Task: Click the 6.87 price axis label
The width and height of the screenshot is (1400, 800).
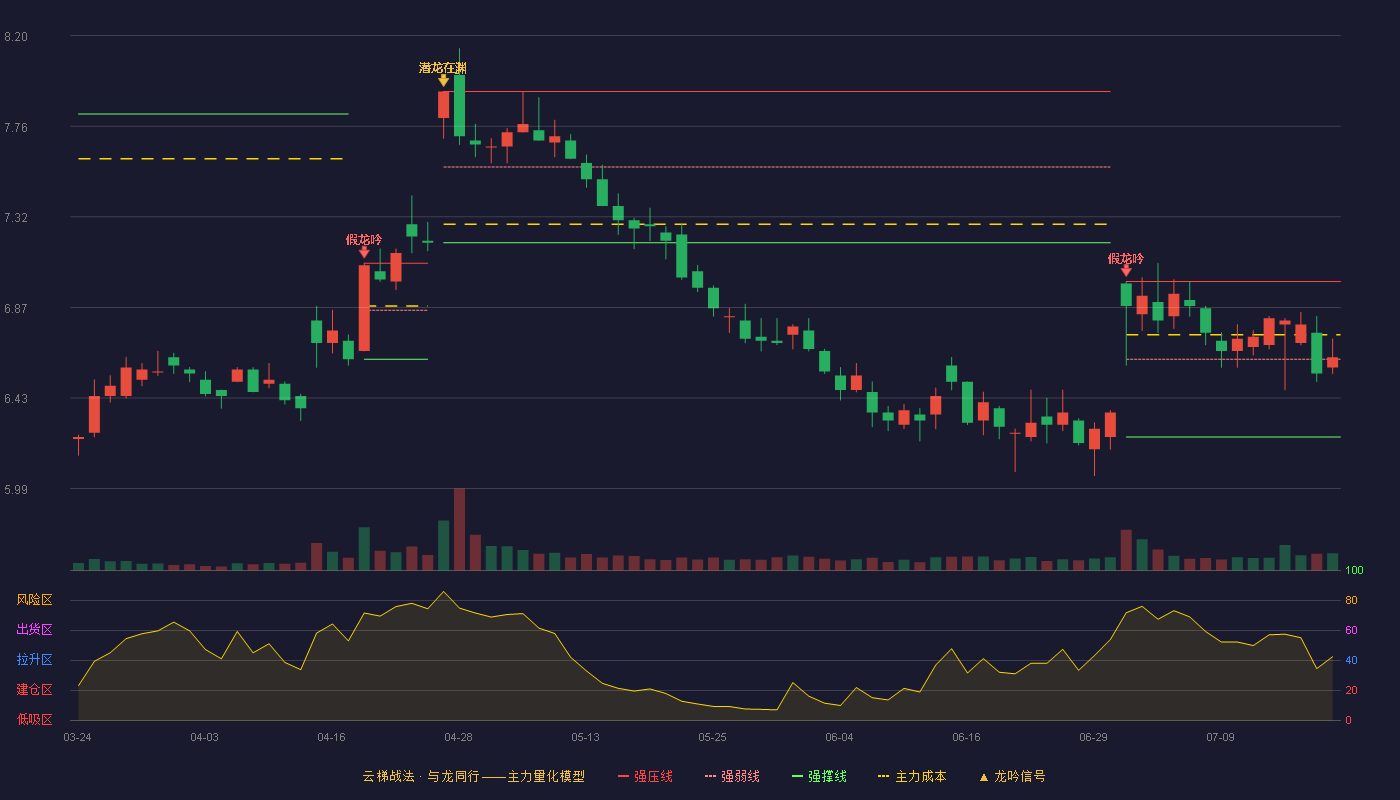Action: point(16,308)
